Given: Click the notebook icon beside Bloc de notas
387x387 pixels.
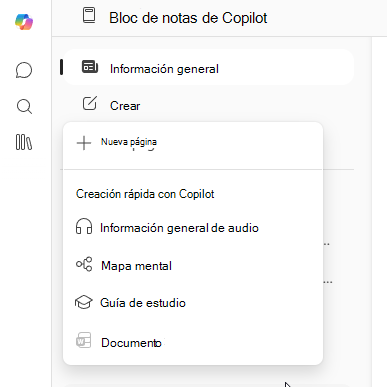Looking at the screenshot, I should click(89, 15).
